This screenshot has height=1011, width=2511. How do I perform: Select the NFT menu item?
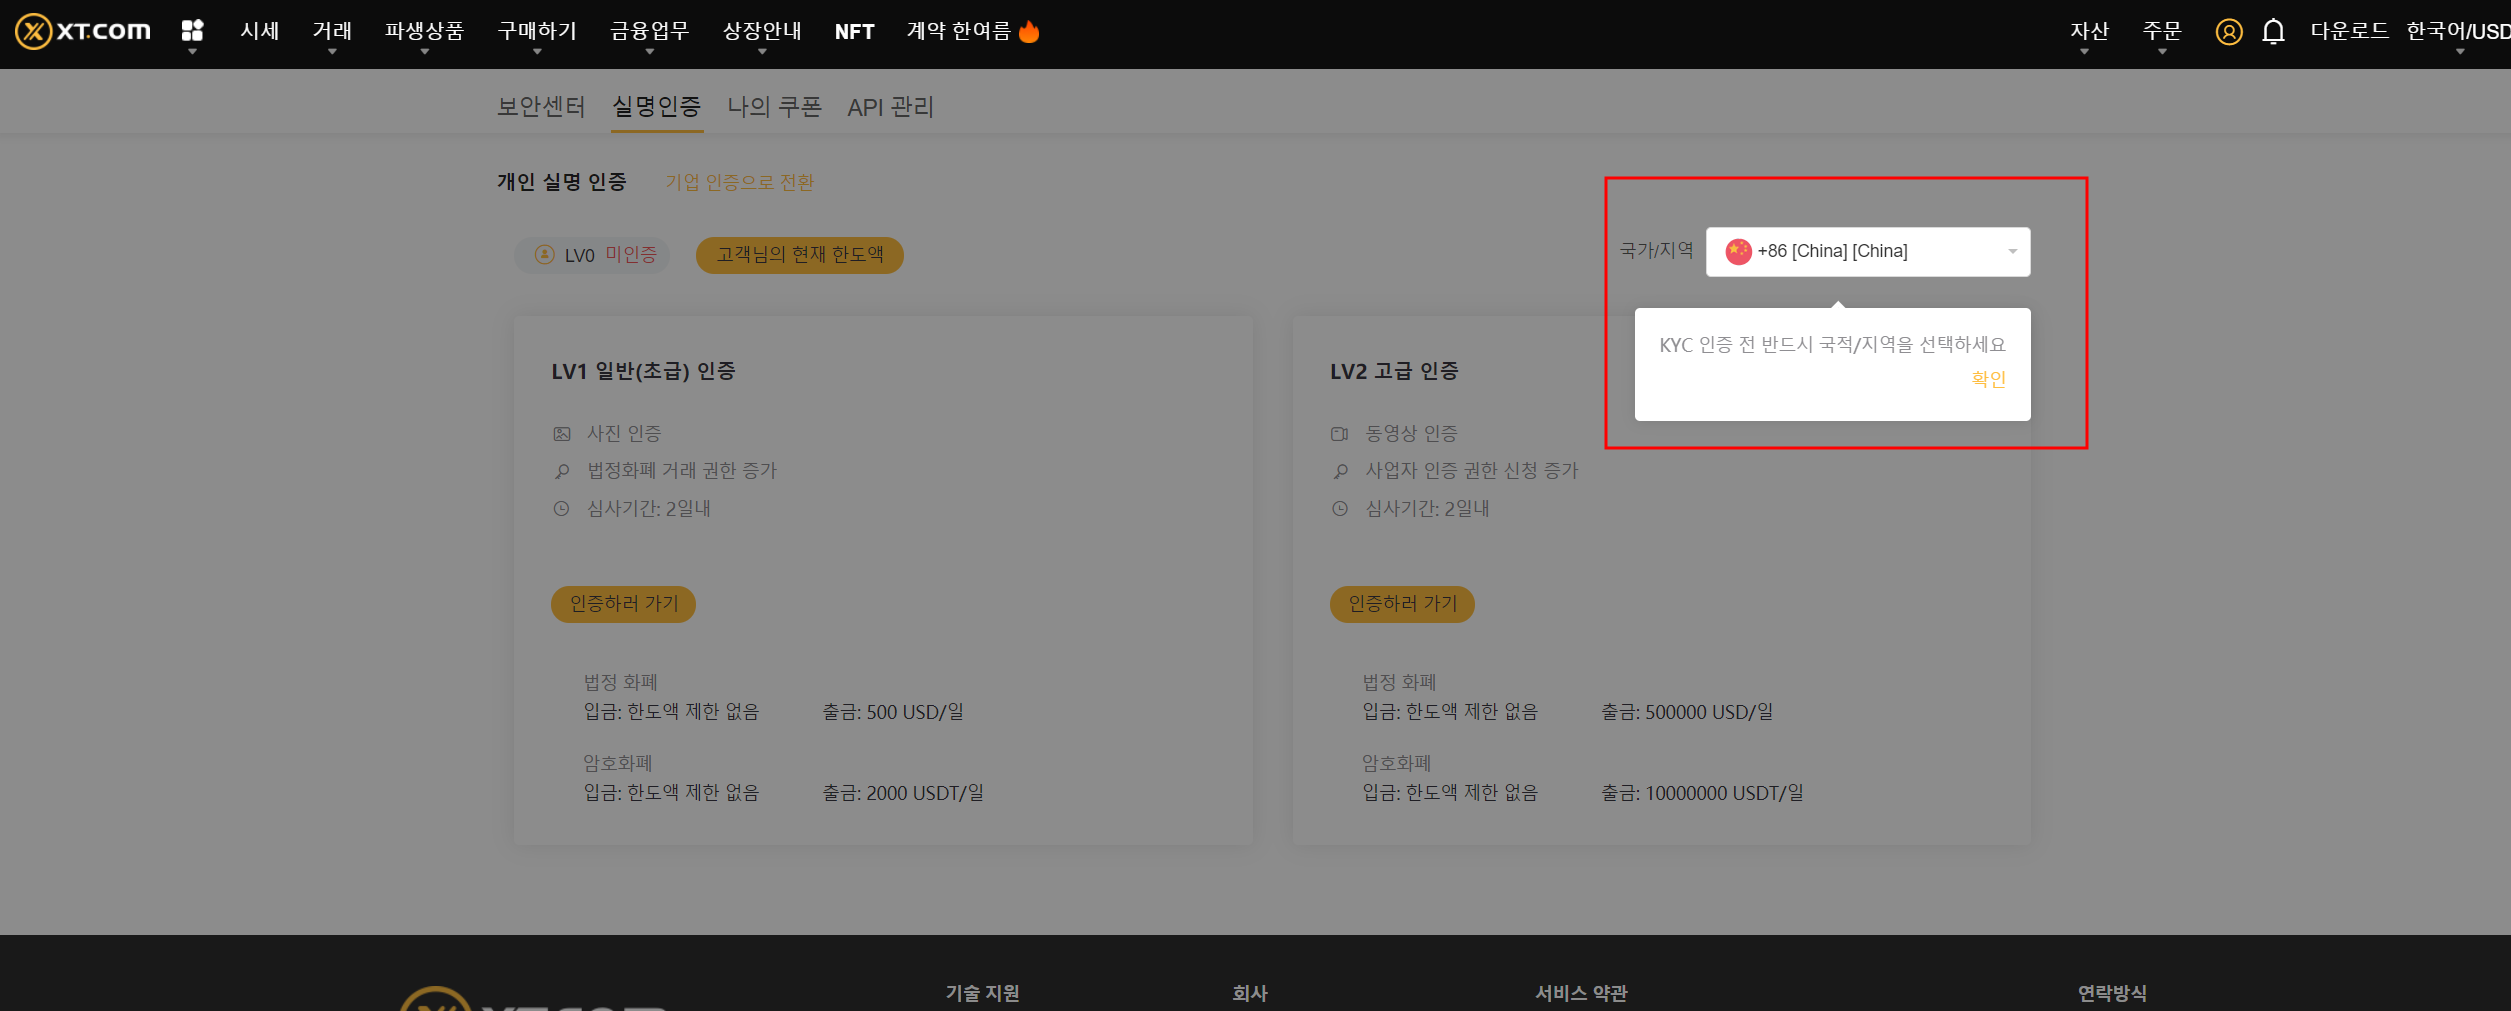pos(854,31)
